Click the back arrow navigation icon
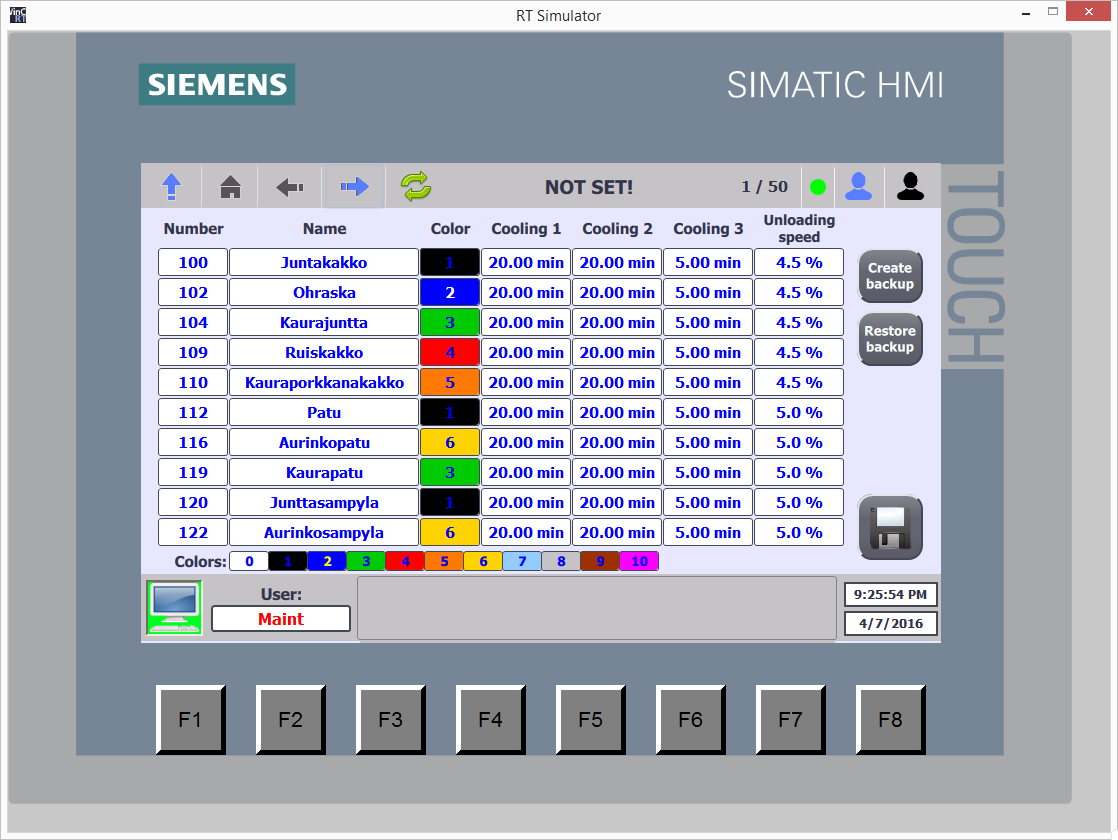This screenshot has width=1118, height=840. click(x=290, y=186)
